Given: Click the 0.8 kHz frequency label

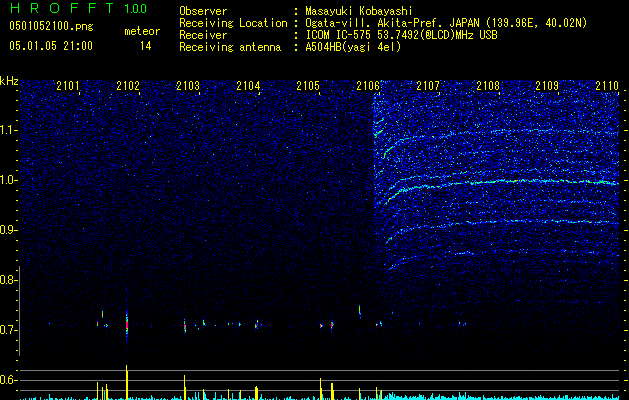Looking at the screenshot, I should point(9,280).
